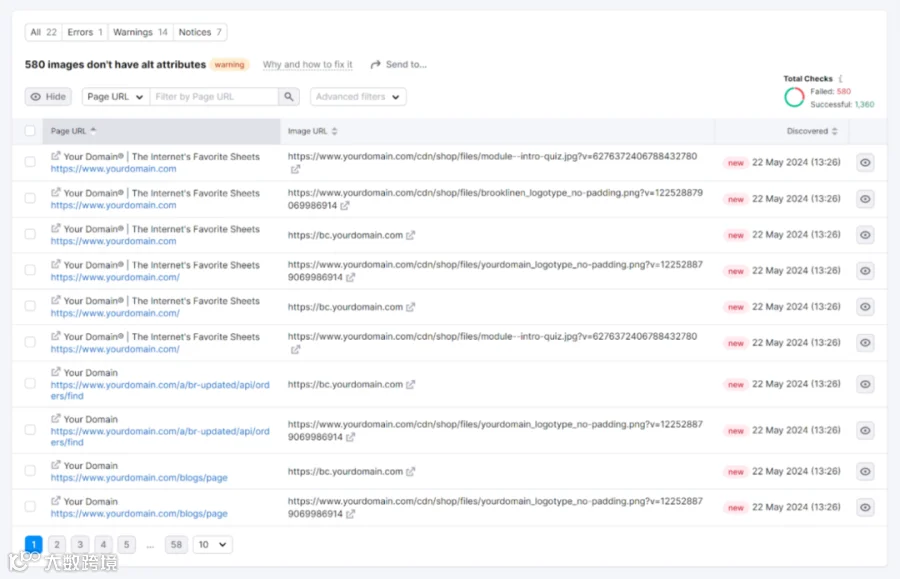Go to pagination page 3
This screenshot has height=579, width=900.
80,545
